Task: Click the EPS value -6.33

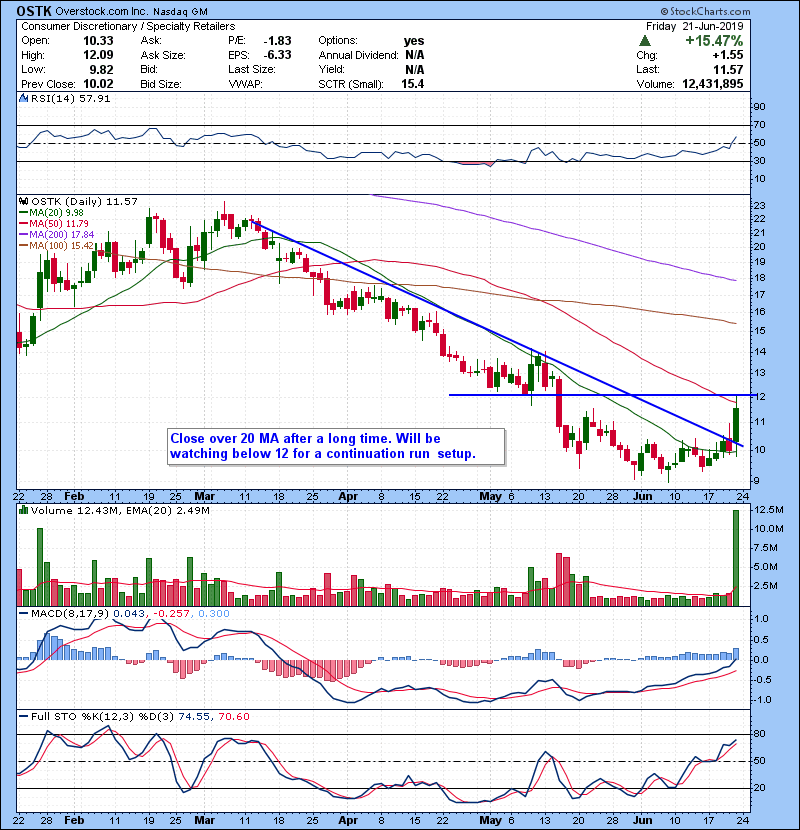Action: pyautogui.click(x=277, y=55)
